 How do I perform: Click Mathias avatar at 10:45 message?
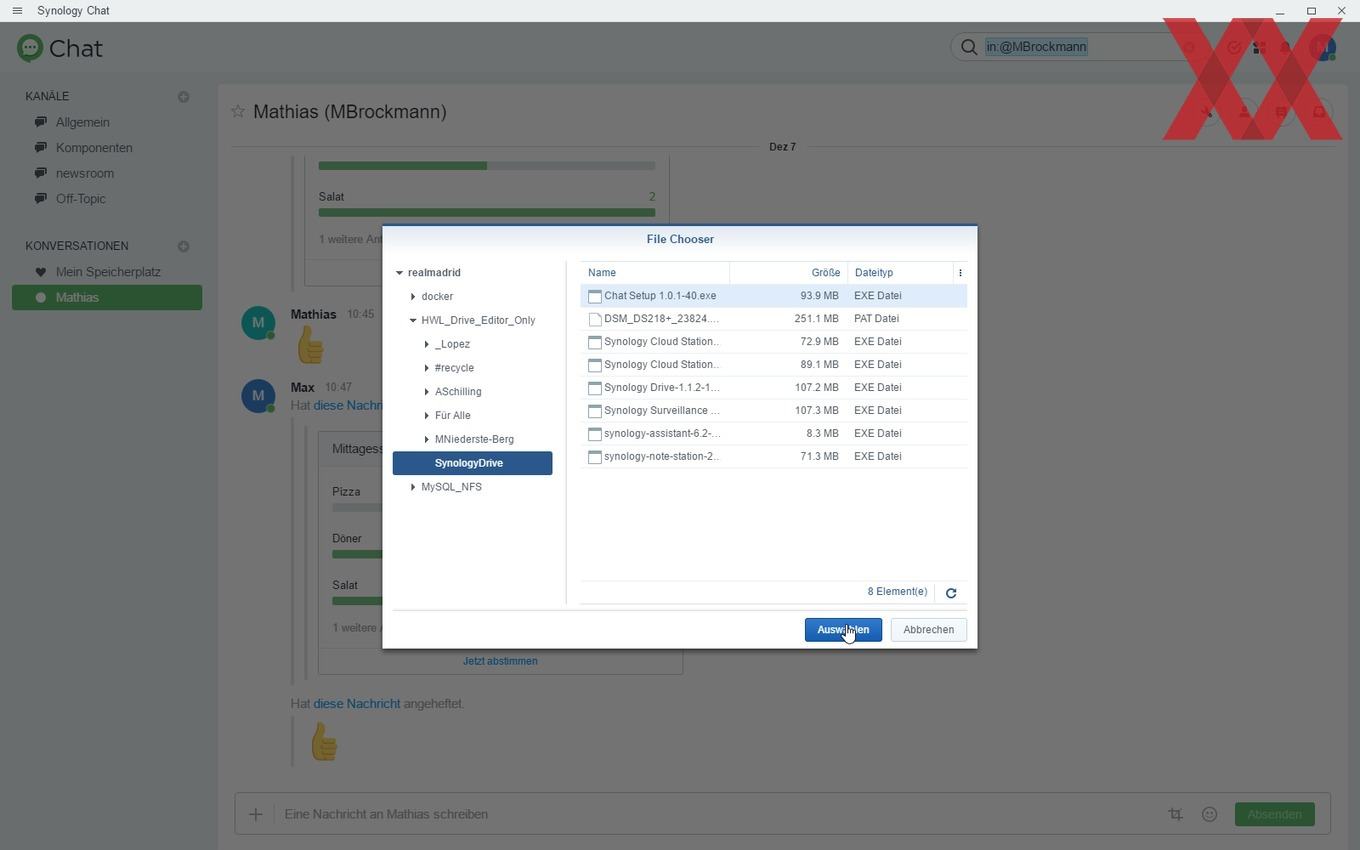258,323
